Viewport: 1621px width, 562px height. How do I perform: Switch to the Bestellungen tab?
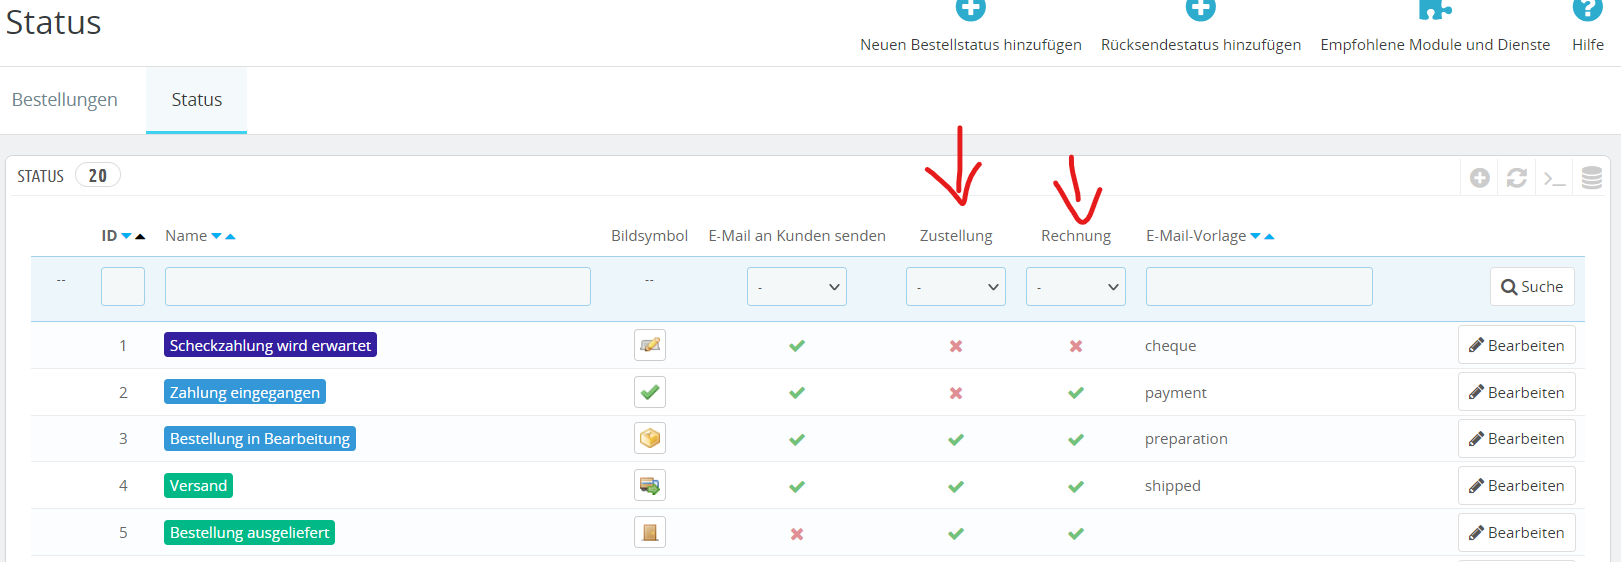pos(65,100)
